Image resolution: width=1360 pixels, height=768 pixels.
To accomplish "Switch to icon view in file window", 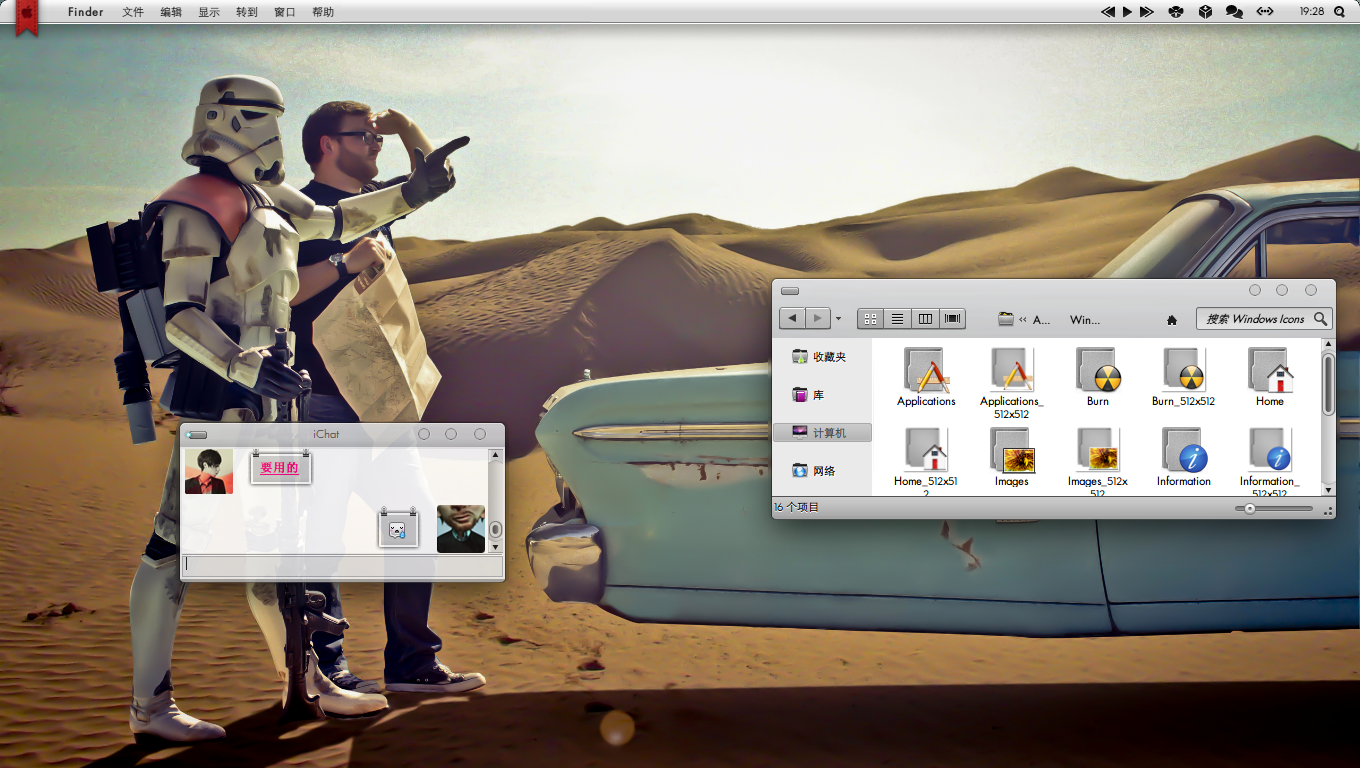I will 871,319.
